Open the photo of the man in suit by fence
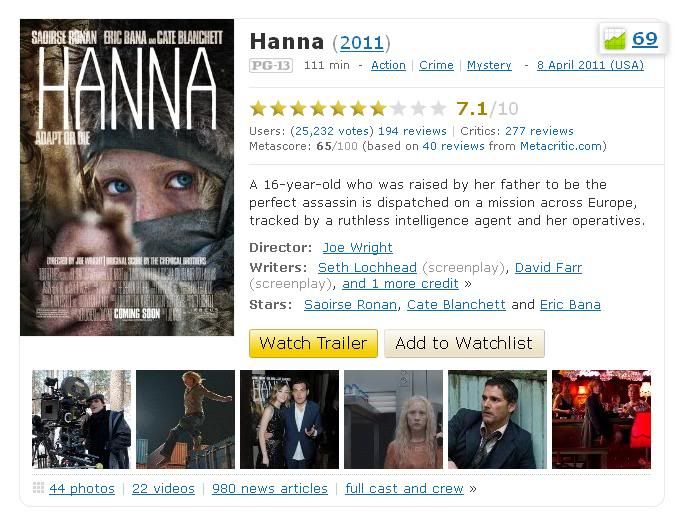 pos(497,419)
